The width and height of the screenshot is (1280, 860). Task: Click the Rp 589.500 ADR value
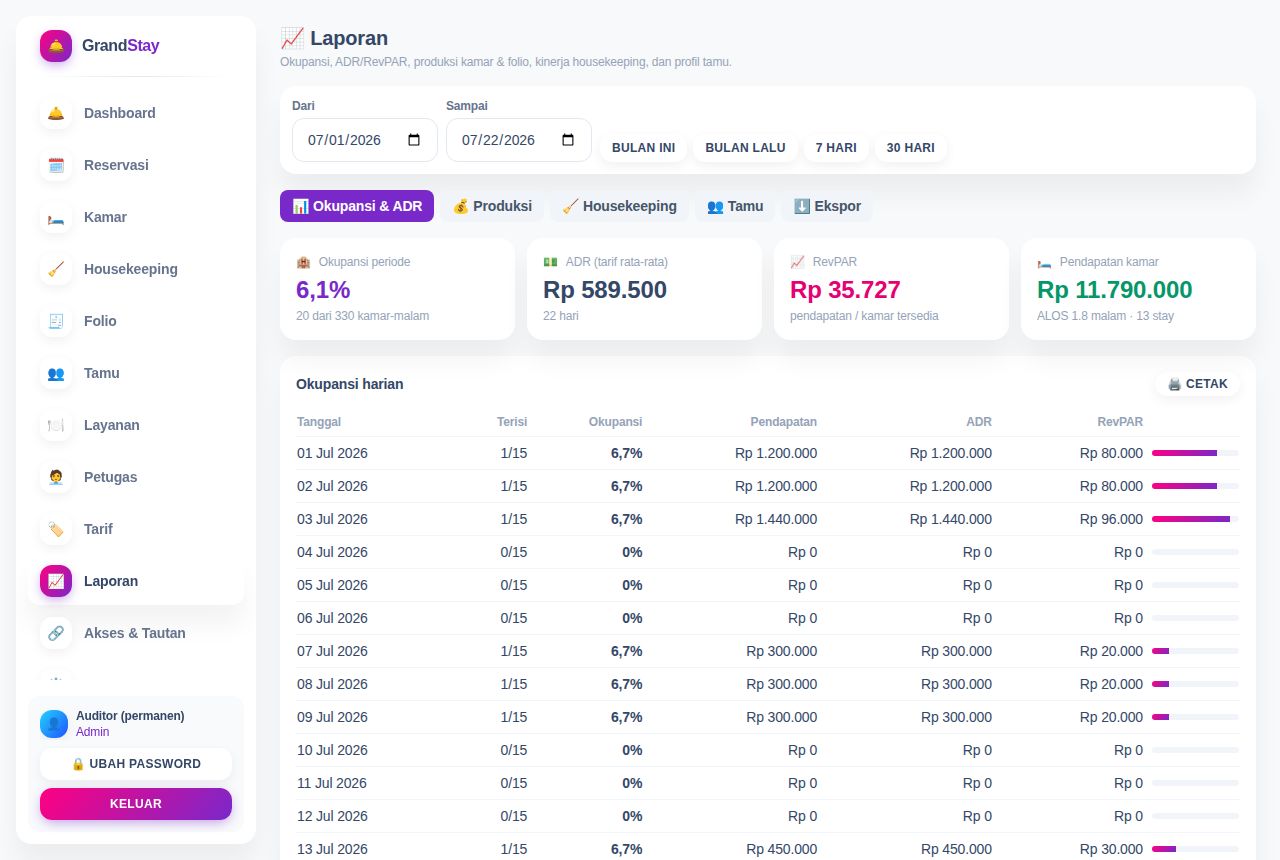pyautogui.click(x=605, y=290)
